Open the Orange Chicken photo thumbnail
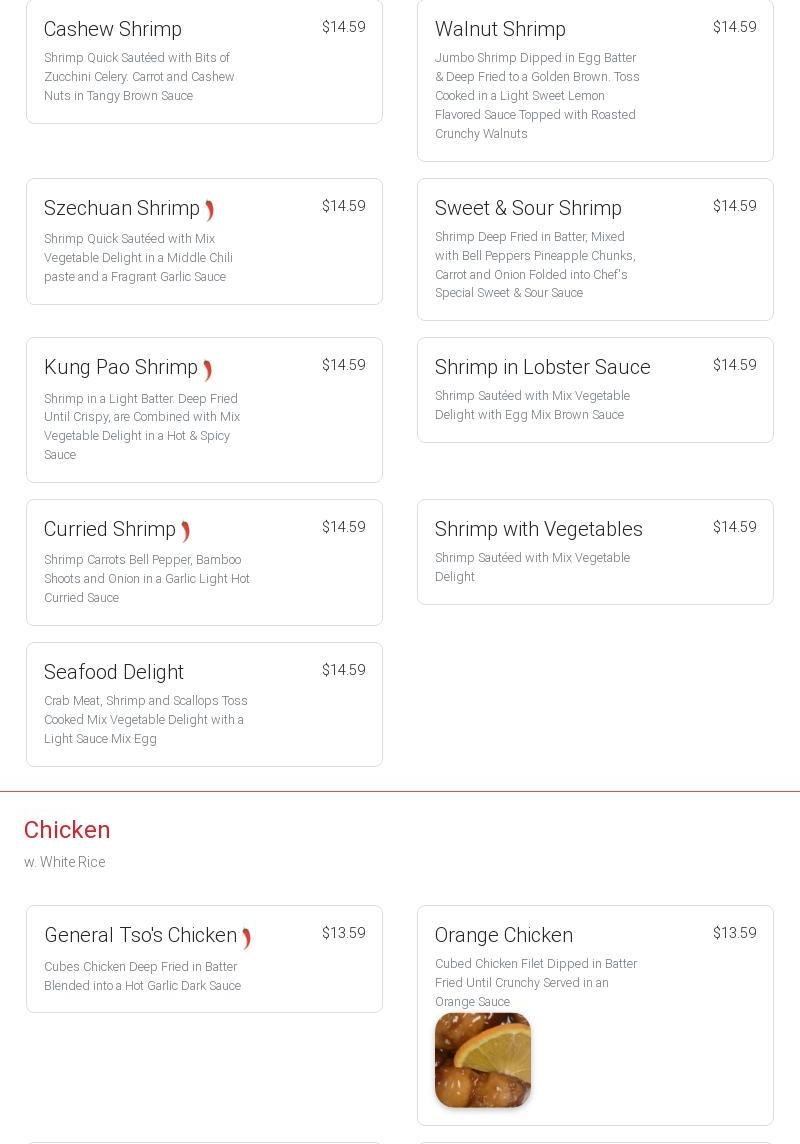Image resolution: width=800 pixels, height=1144 pixels. [x=483, y=1060]
